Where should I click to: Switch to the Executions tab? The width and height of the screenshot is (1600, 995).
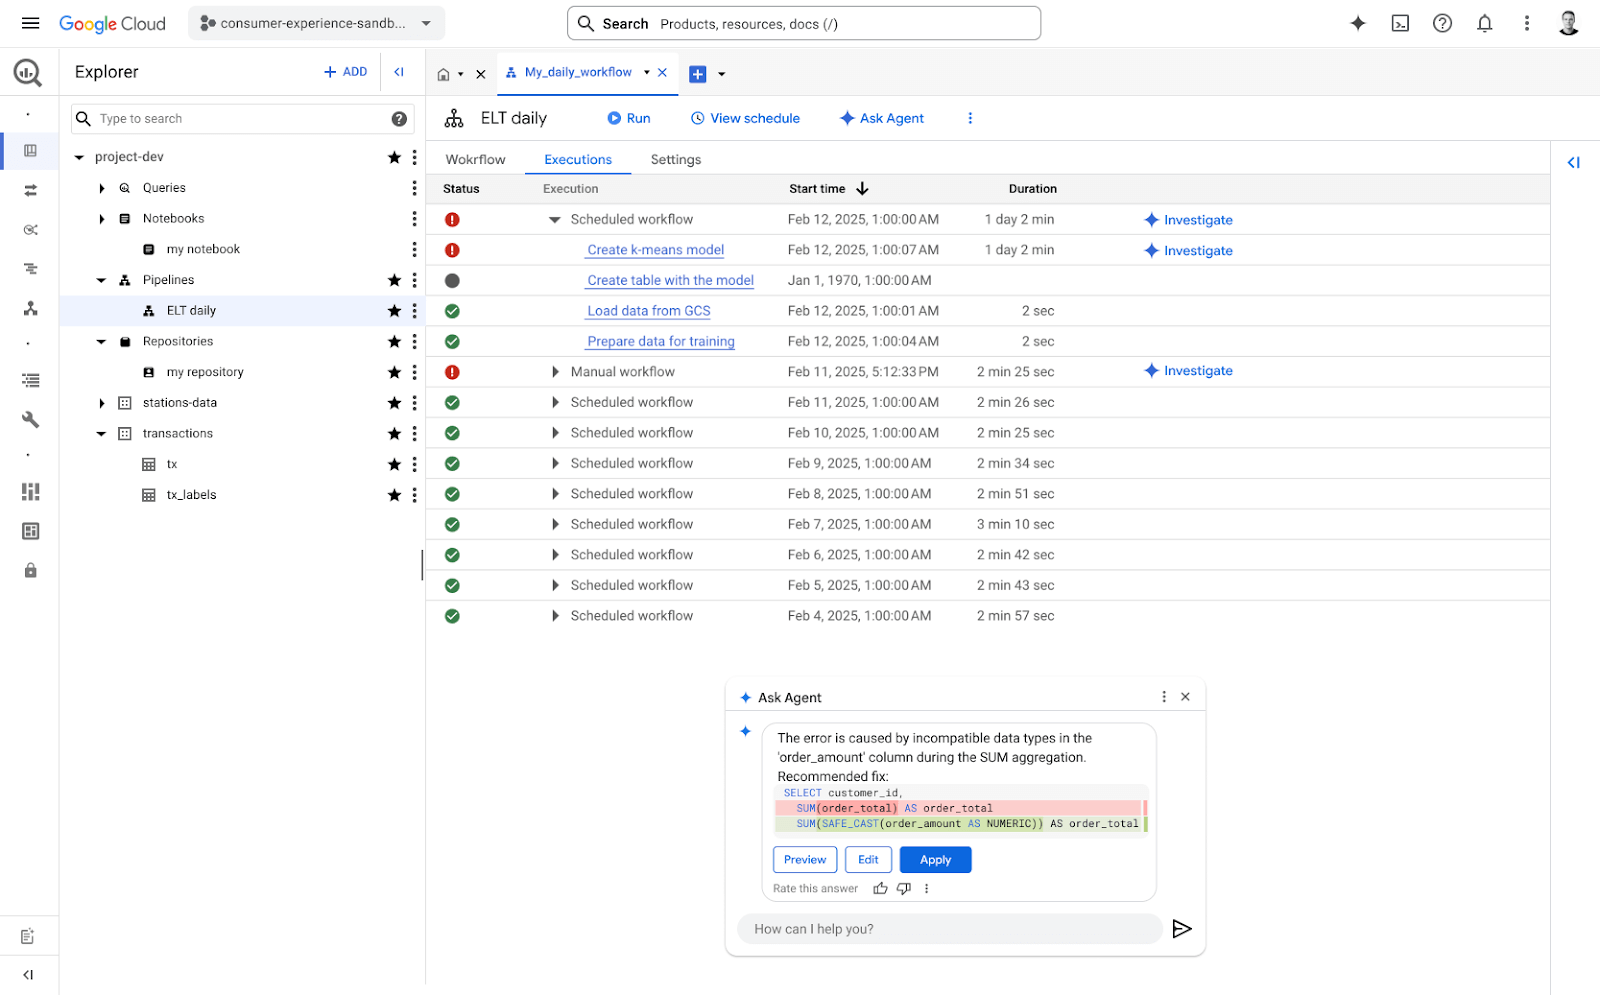(x=578, y=159)
